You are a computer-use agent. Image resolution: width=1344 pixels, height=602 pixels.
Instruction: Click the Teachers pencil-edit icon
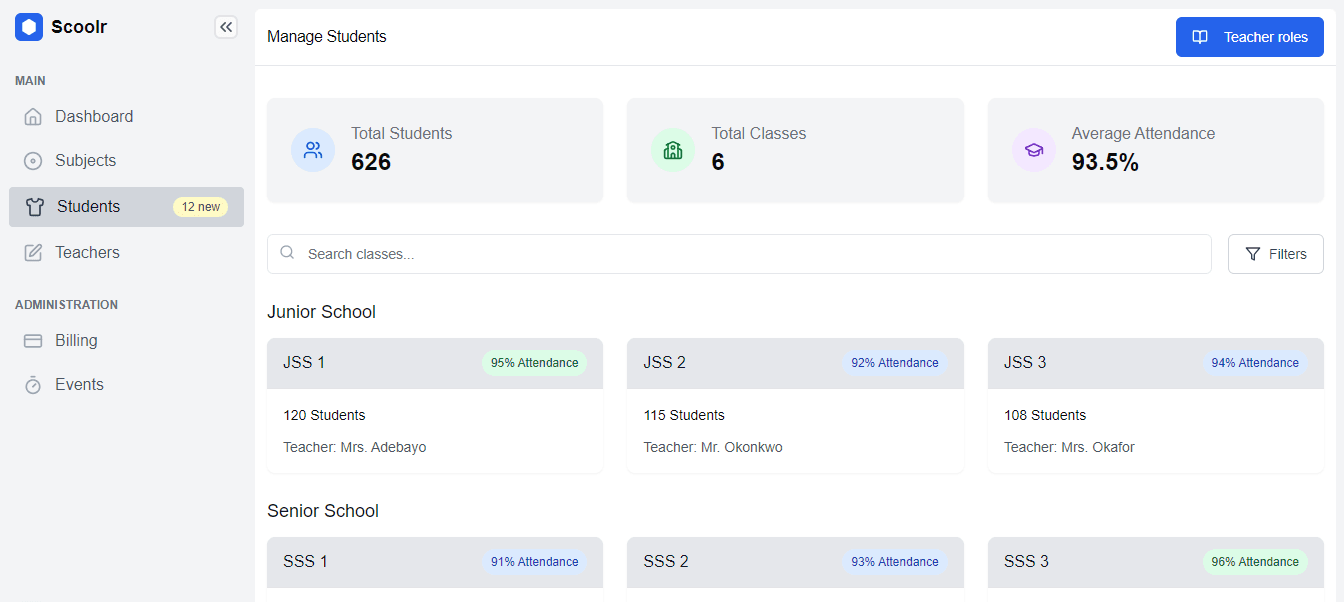(x=33, y=253)
